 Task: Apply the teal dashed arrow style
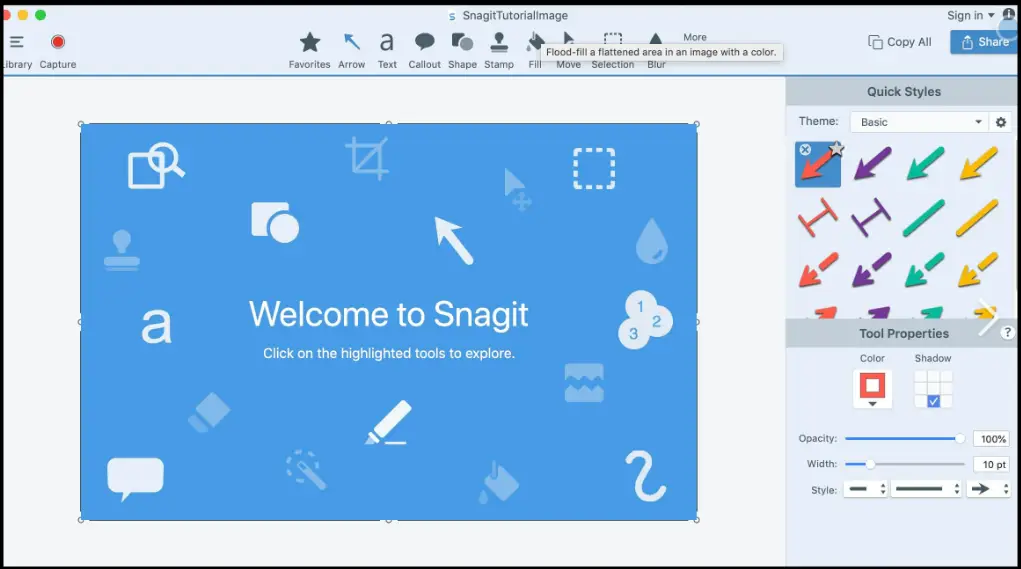(925, 270)
